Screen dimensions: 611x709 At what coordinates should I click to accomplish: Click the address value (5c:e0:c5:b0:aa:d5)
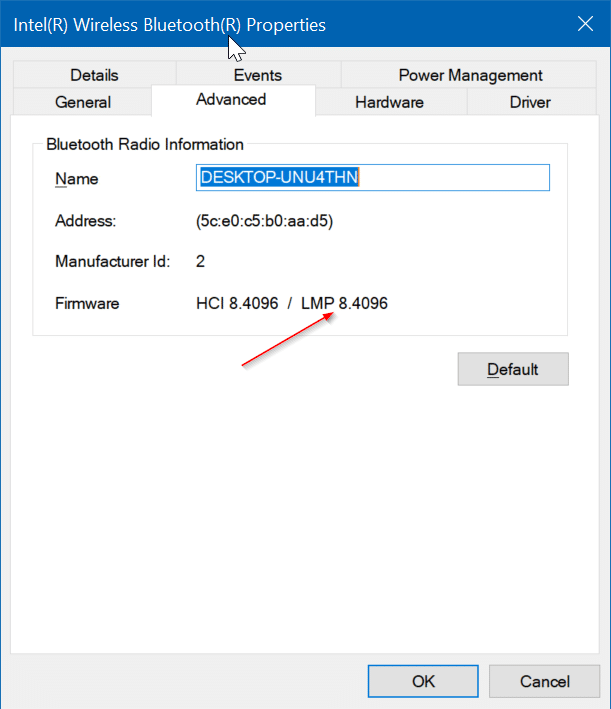coord(265,221)
